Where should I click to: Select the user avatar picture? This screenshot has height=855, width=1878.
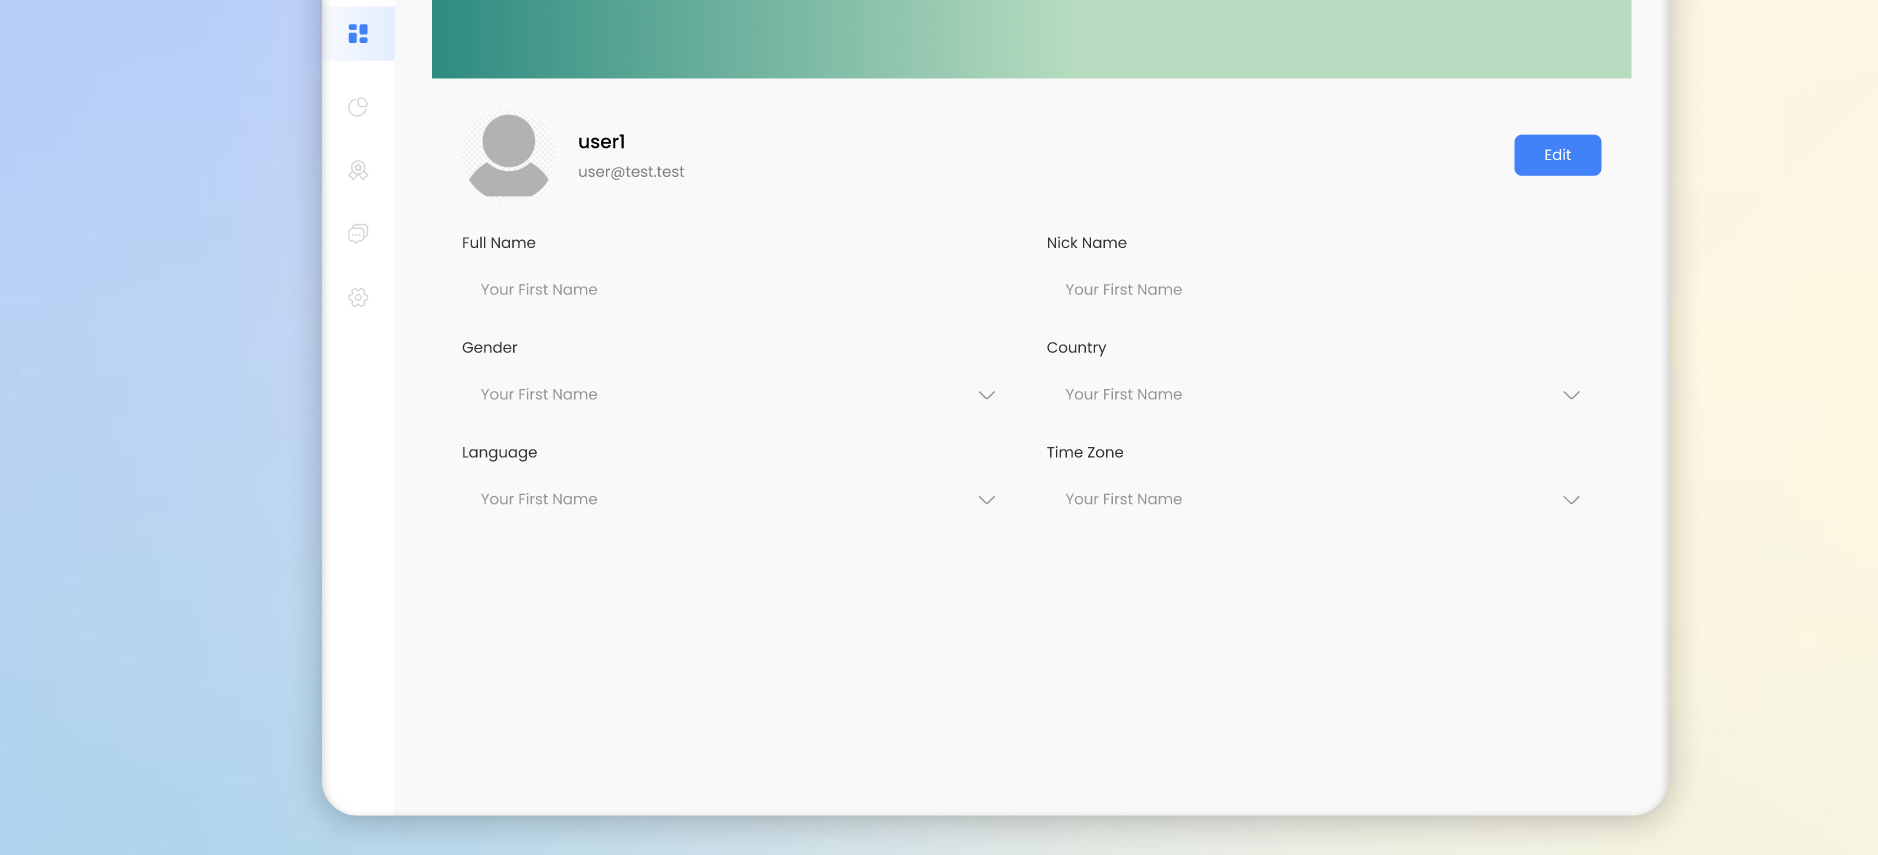(x=509, y=155)
